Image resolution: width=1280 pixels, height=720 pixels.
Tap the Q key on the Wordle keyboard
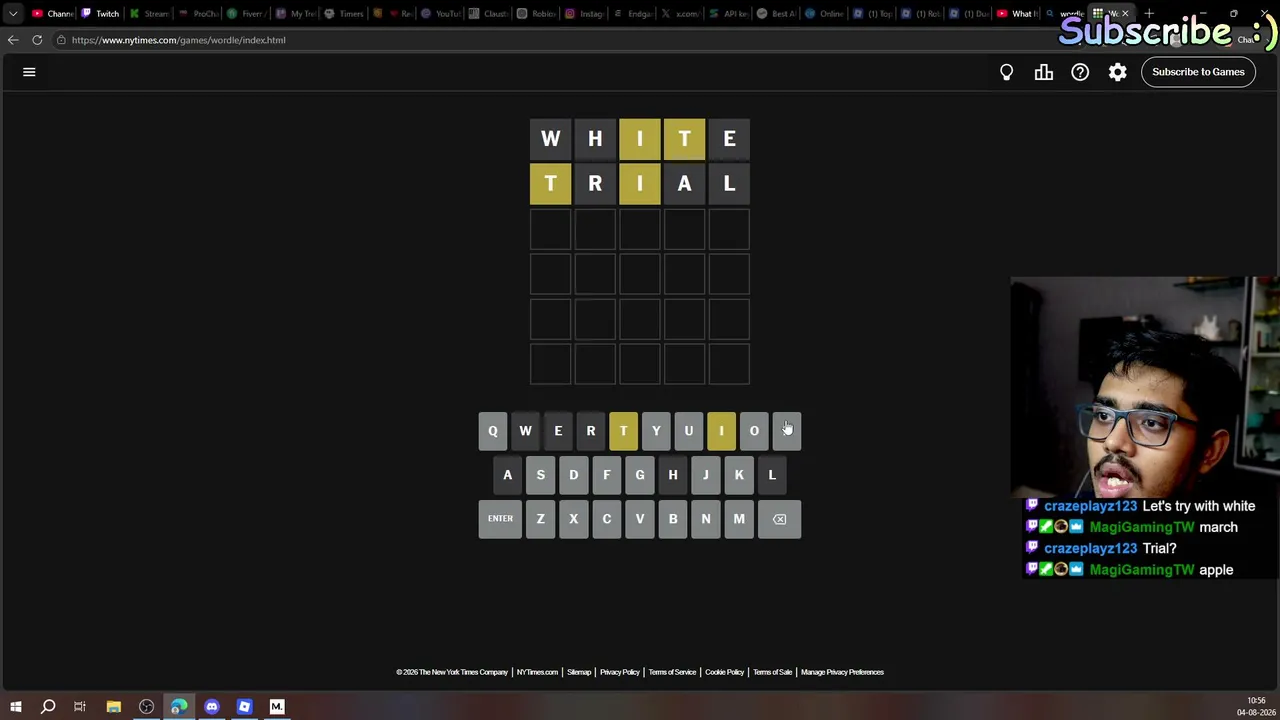click(x=493, y=431)
